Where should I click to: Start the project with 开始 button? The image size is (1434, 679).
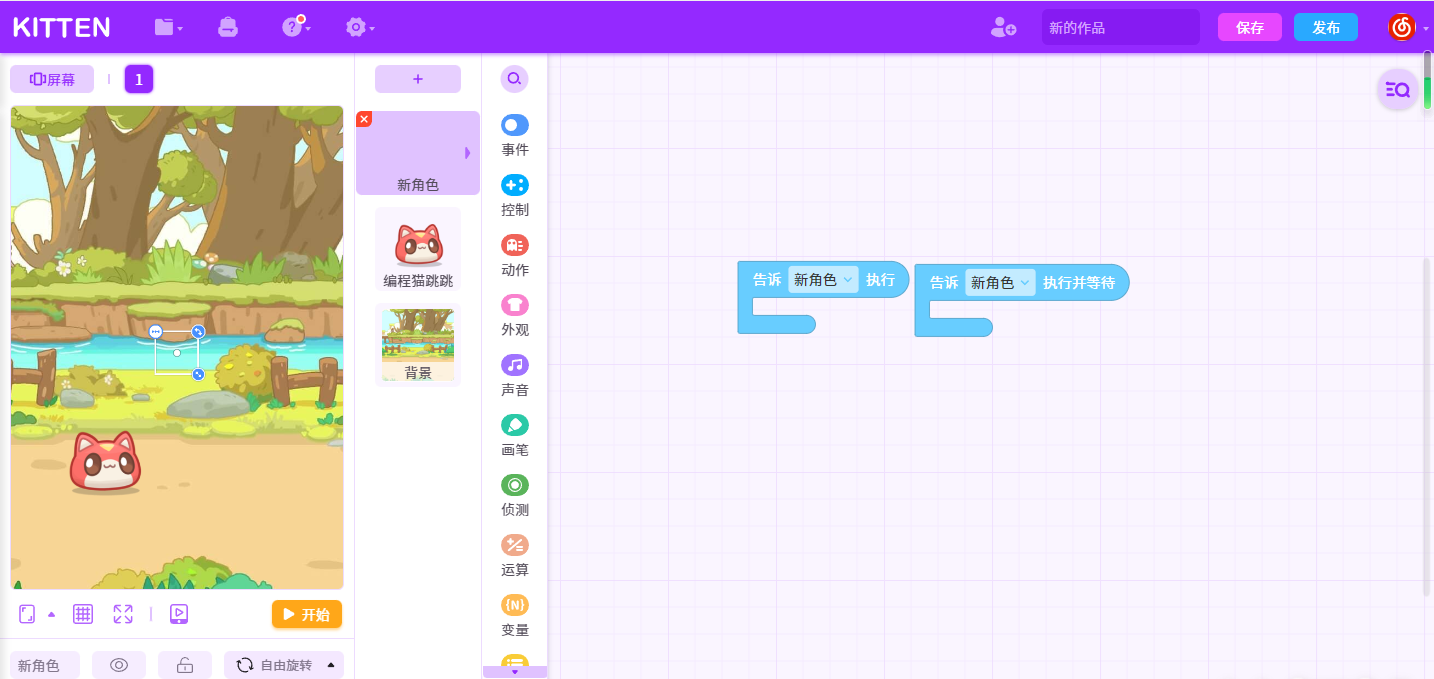(307, 614)
